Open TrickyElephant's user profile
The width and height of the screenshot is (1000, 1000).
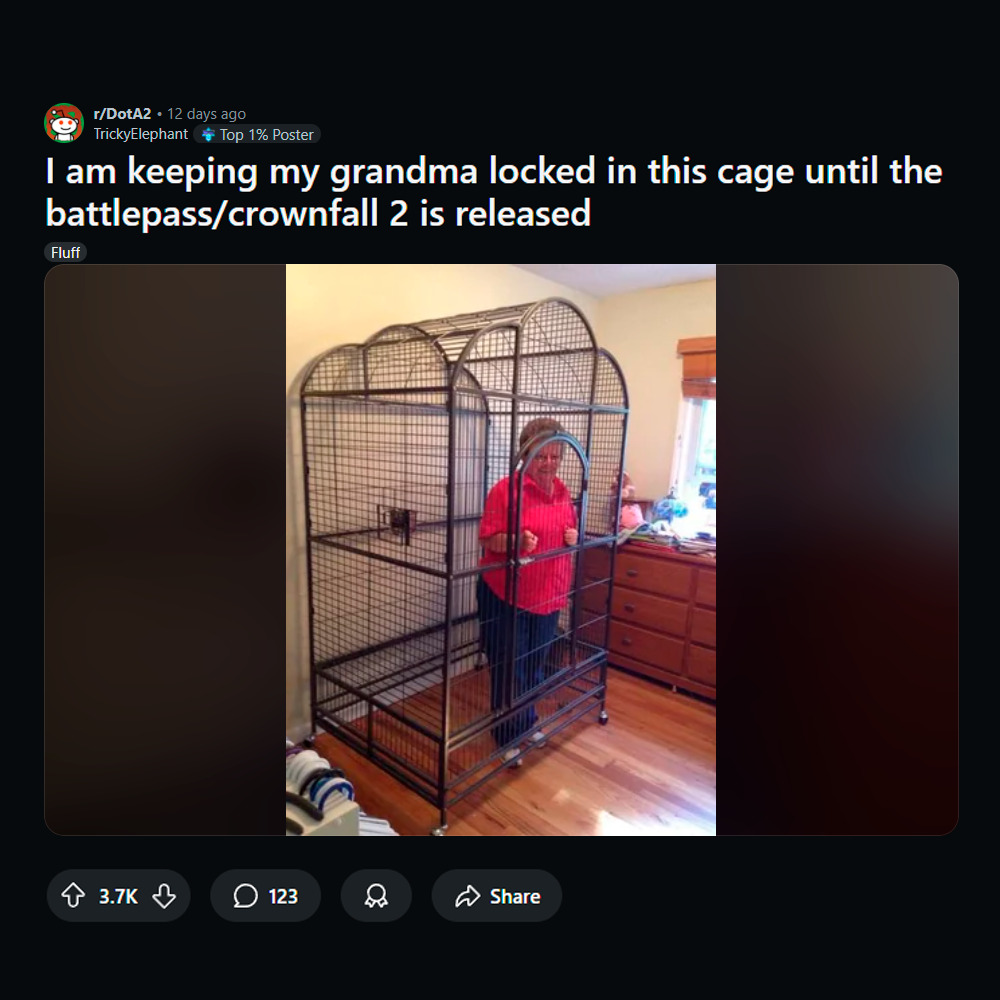[140, 134]
